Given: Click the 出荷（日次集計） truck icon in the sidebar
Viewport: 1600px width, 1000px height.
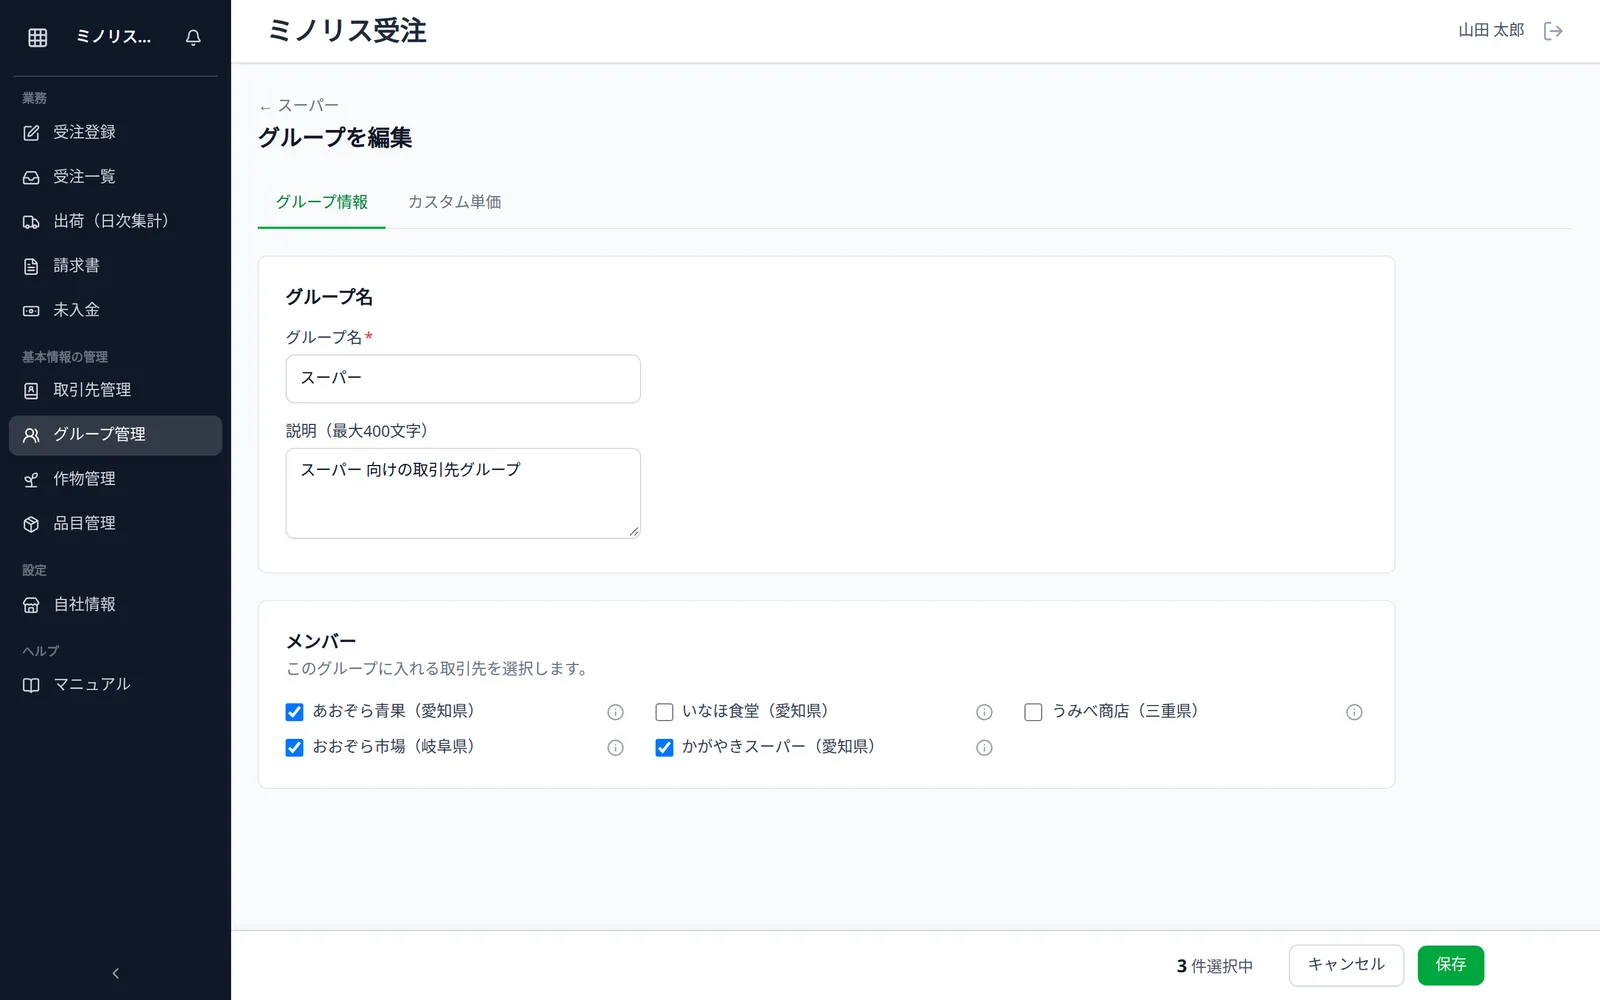Looking at the screenshot, I should click(31, 222).
